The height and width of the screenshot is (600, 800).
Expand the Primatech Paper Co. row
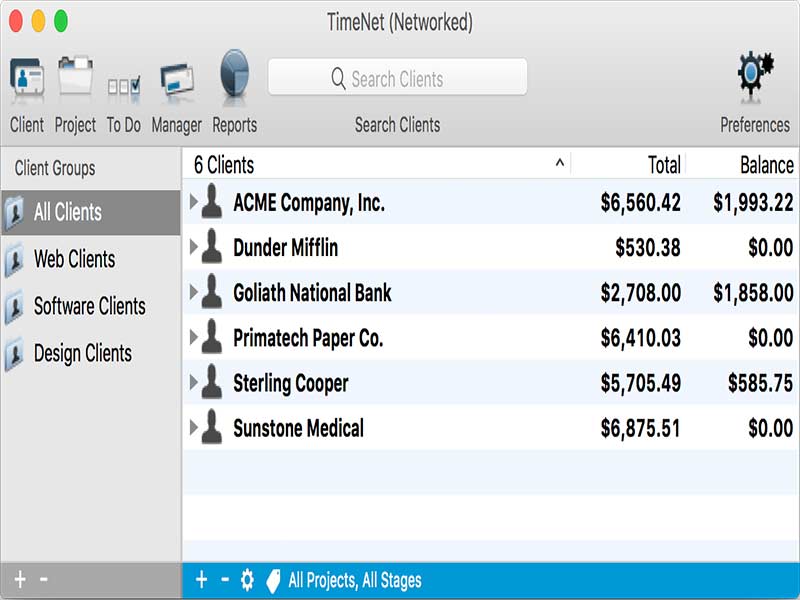(193, 337)
